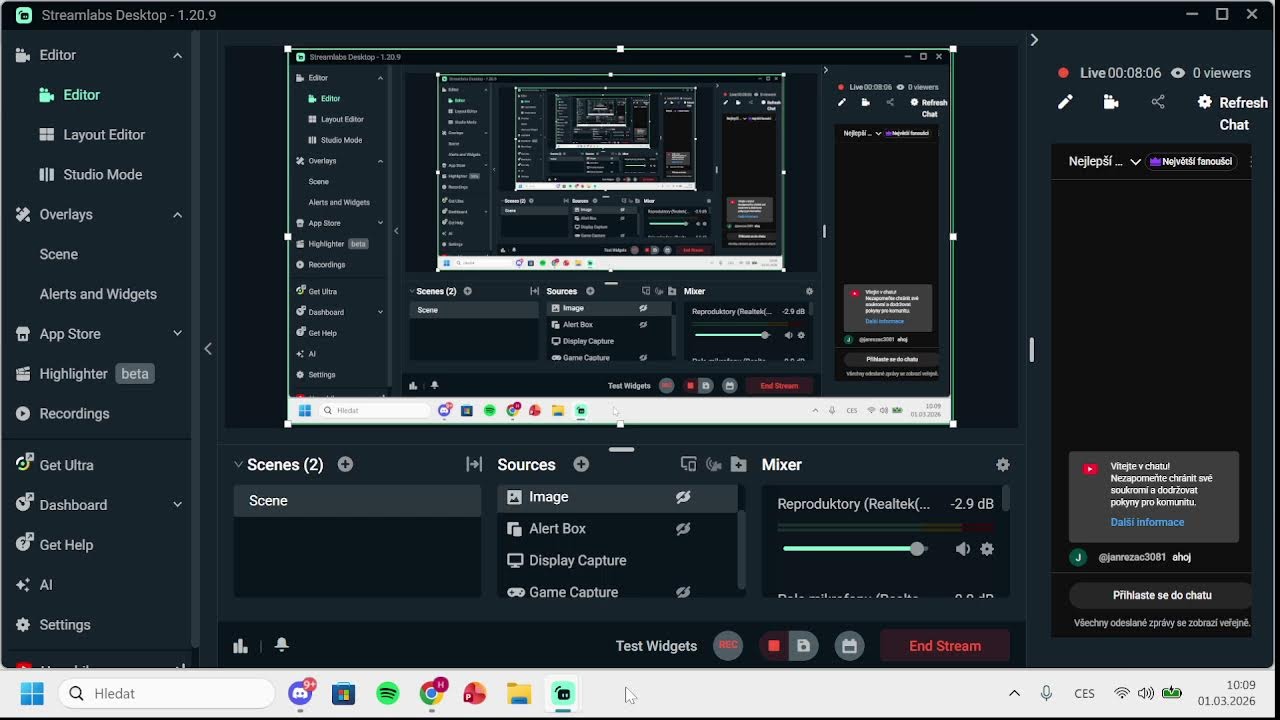The height and width of the screenshot is (720, 1280).
Task: Open stream schedule calendar icon
Action: pyautogui.click(x=849, y=646)
